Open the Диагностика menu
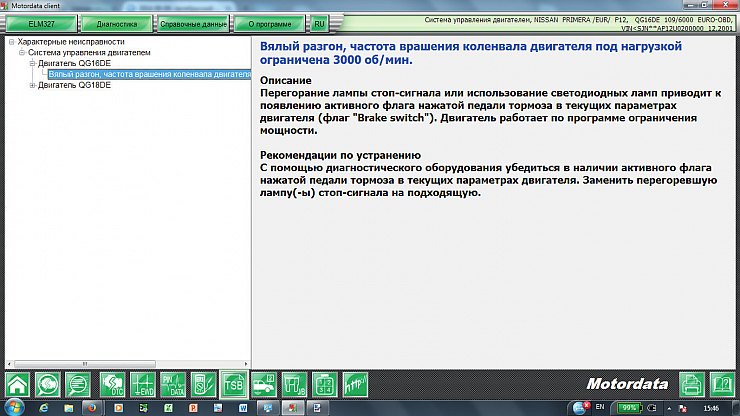 point(117,24)
